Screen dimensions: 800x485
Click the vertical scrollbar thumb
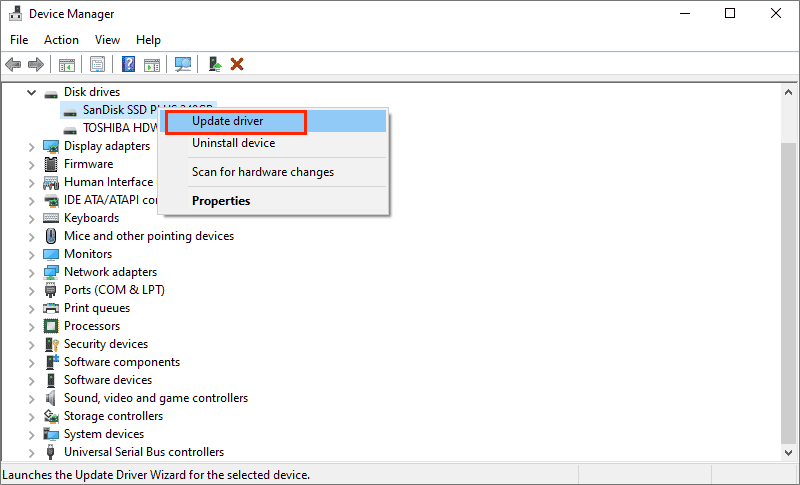point(788,293)
